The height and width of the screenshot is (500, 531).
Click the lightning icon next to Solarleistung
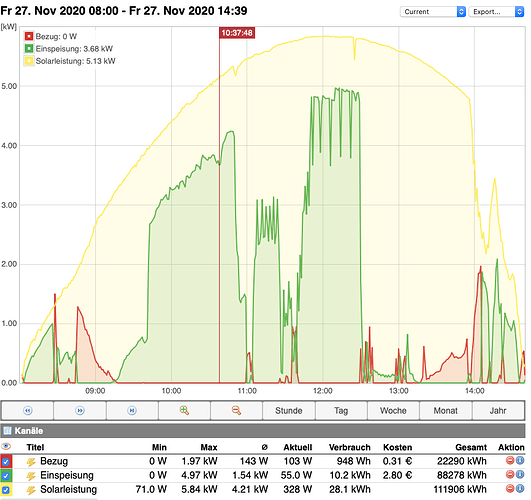point(31,490)
